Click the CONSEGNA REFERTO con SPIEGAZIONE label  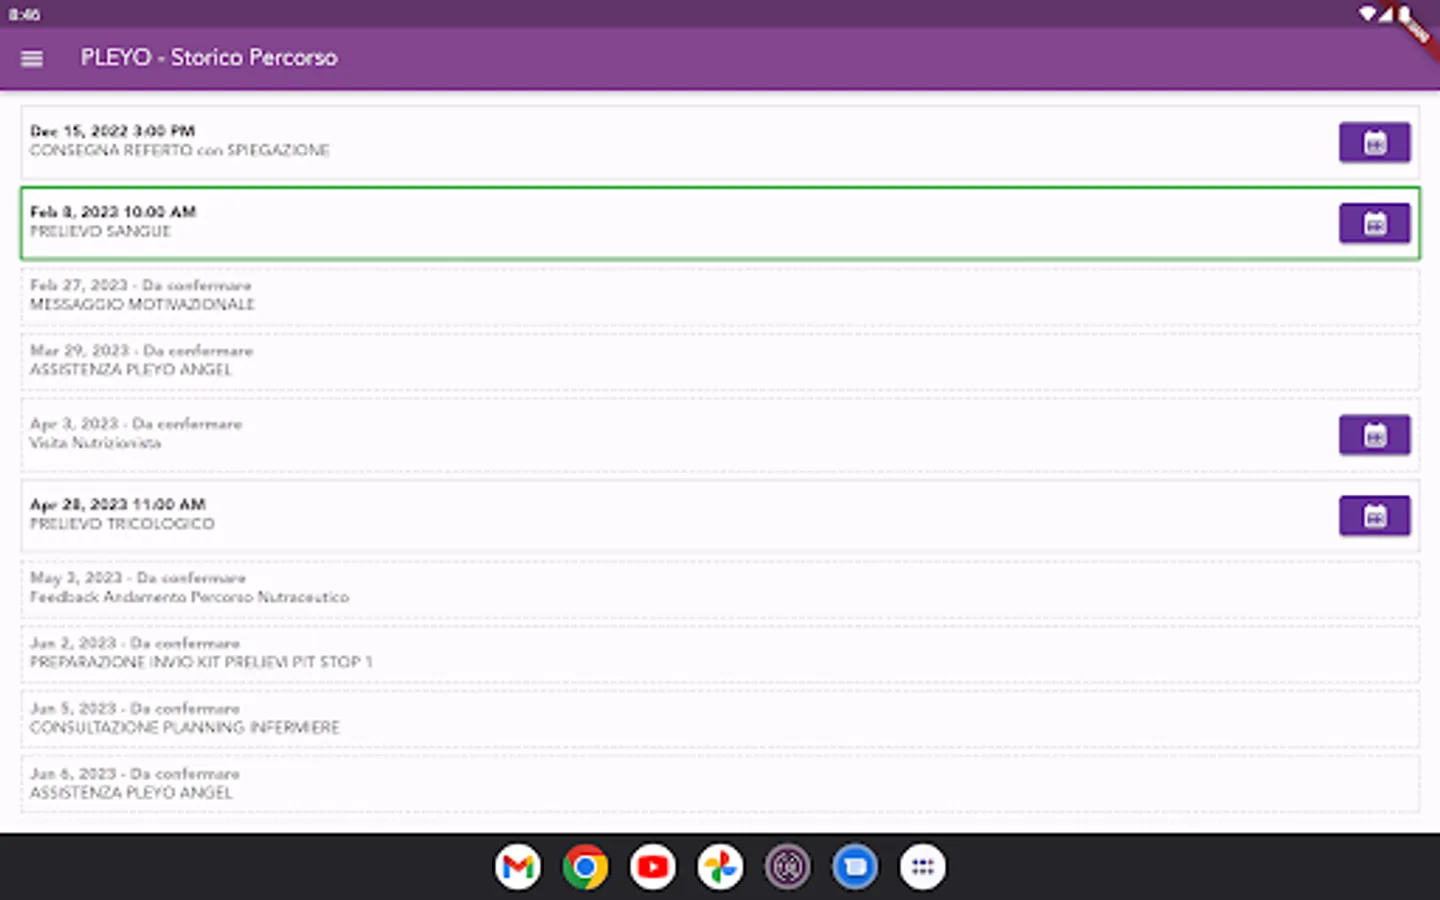tap(179, 151)
